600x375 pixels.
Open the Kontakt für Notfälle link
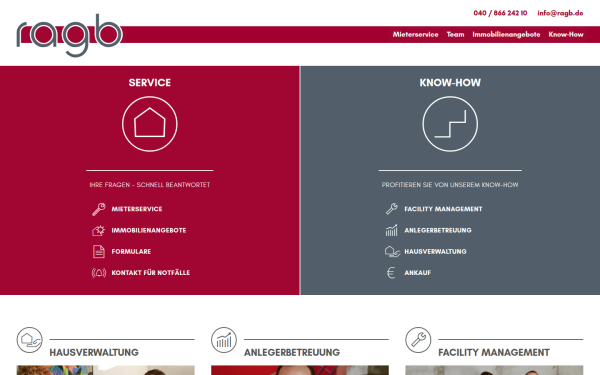[151, 273]
